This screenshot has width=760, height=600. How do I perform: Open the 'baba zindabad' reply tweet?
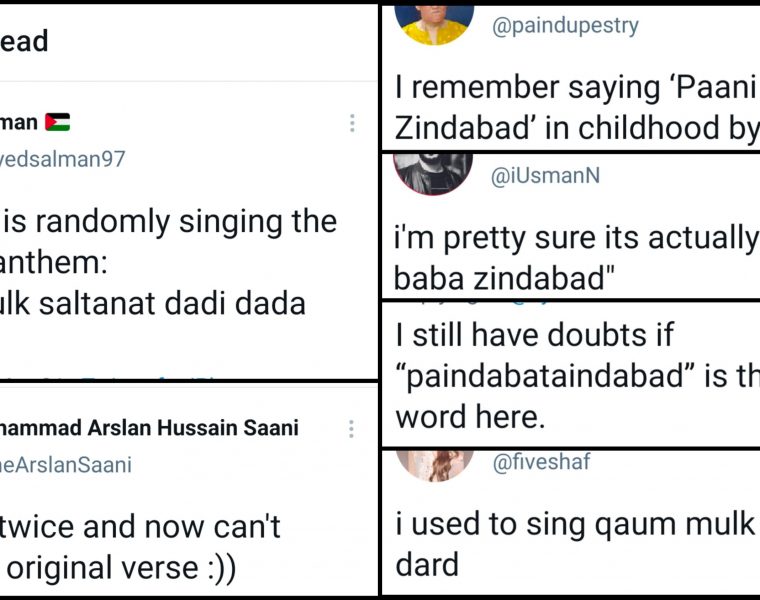(576, 257)
